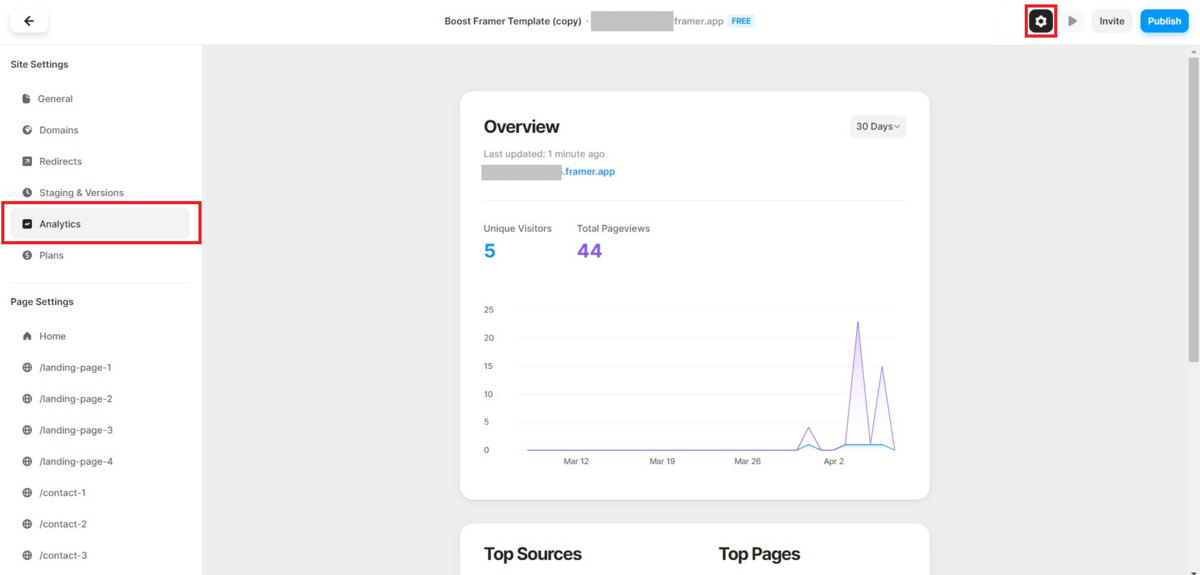
Task: Click the Redirects arrow icon
Action: point(27,161)
